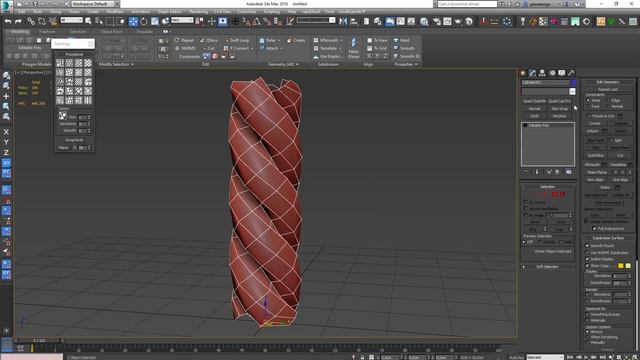
Task: Open the Display command panel tab
Action: point(562,73)
